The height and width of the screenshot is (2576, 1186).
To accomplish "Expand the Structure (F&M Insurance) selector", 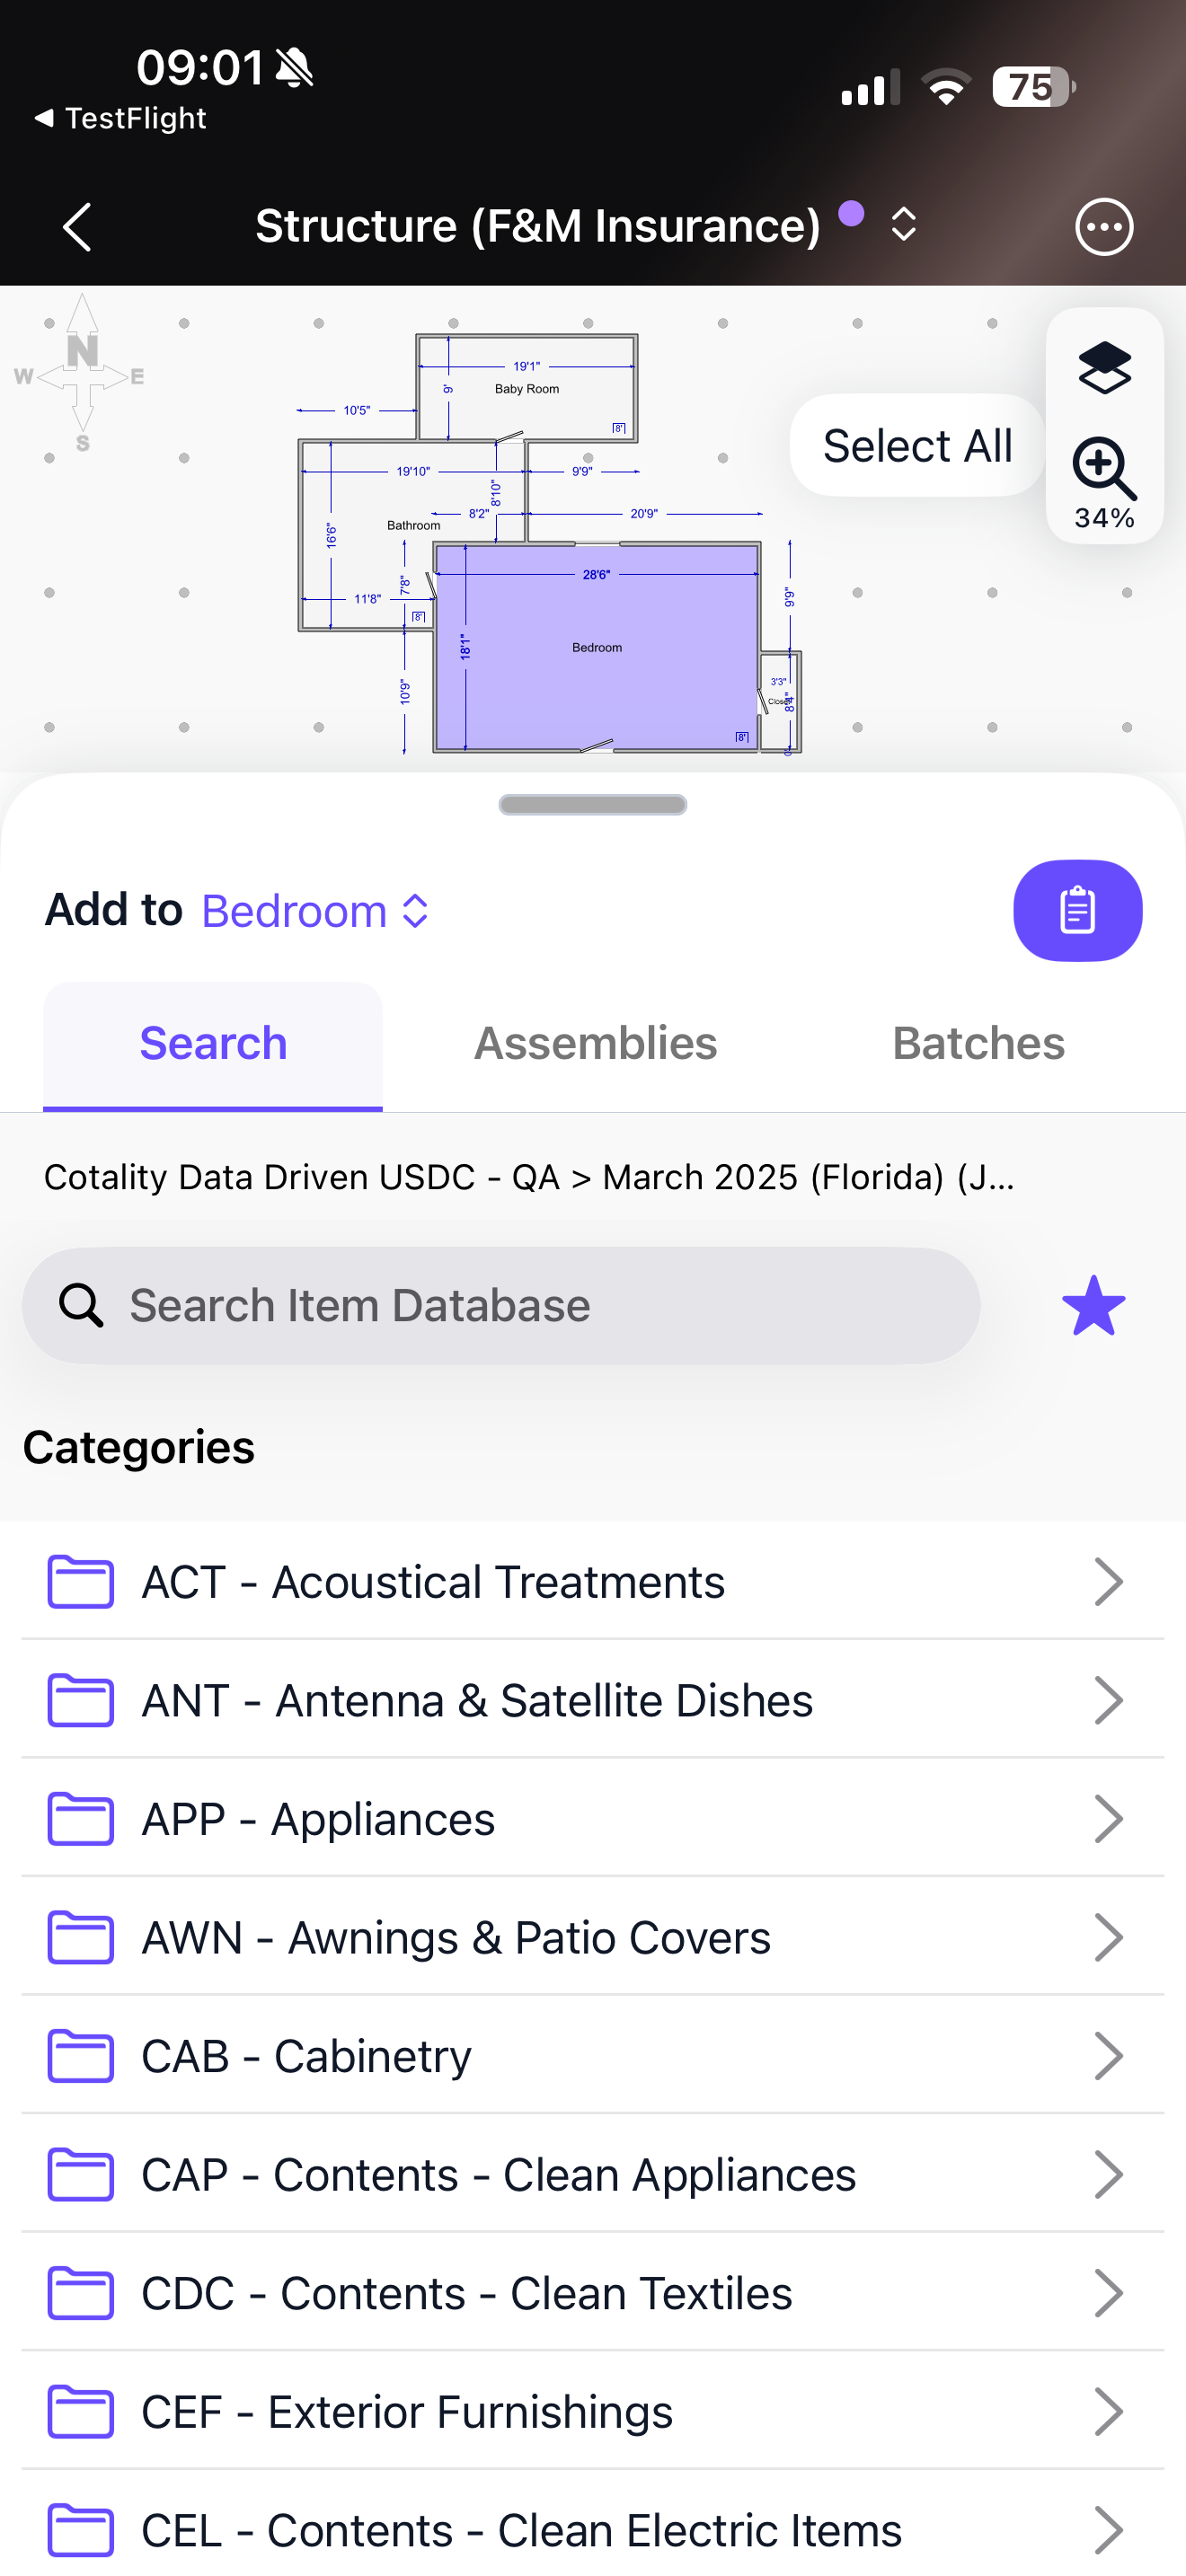I will (x=903, y=225).
